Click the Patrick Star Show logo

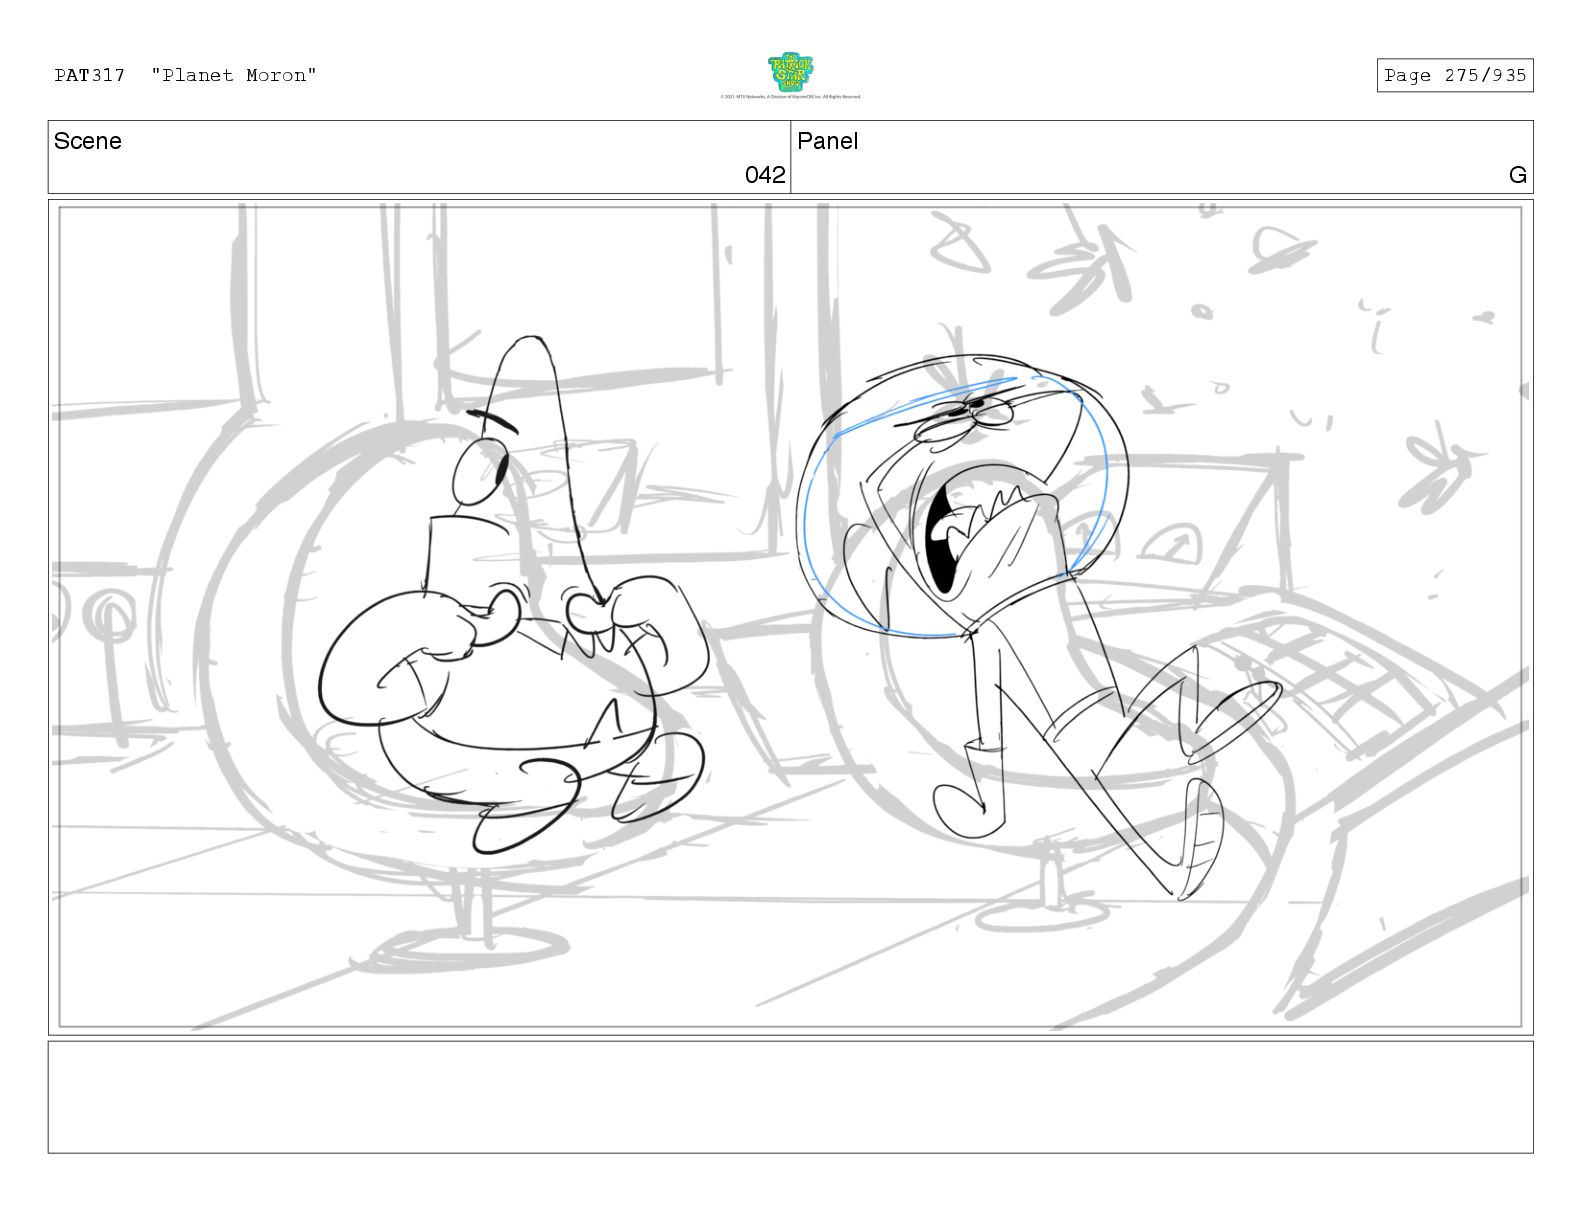pyautogui.click(x=790, y=72)
